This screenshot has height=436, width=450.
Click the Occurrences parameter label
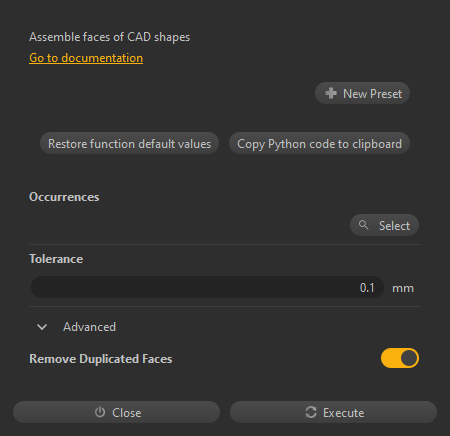64,197
